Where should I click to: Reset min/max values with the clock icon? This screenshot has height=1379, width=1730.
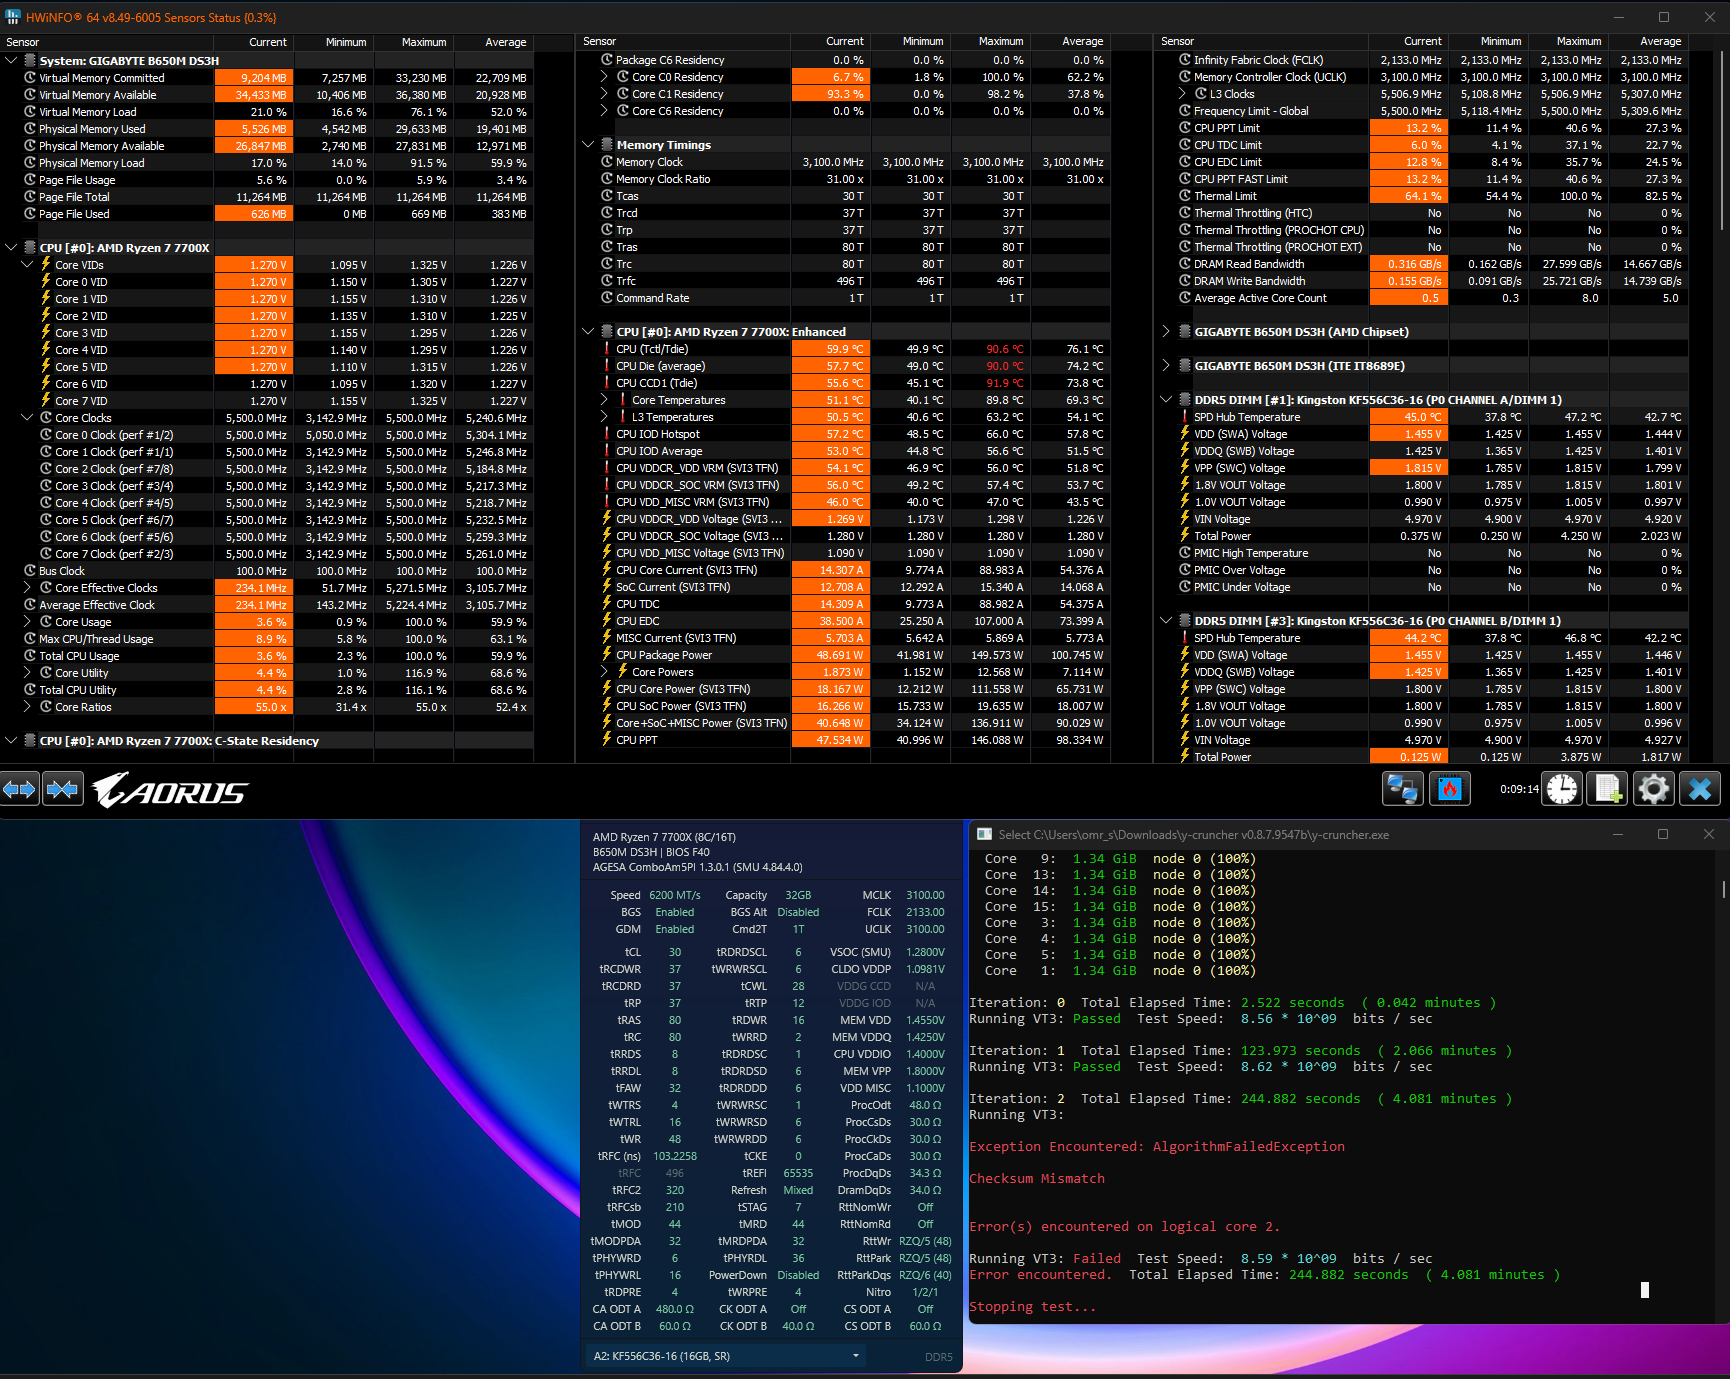1562,790
